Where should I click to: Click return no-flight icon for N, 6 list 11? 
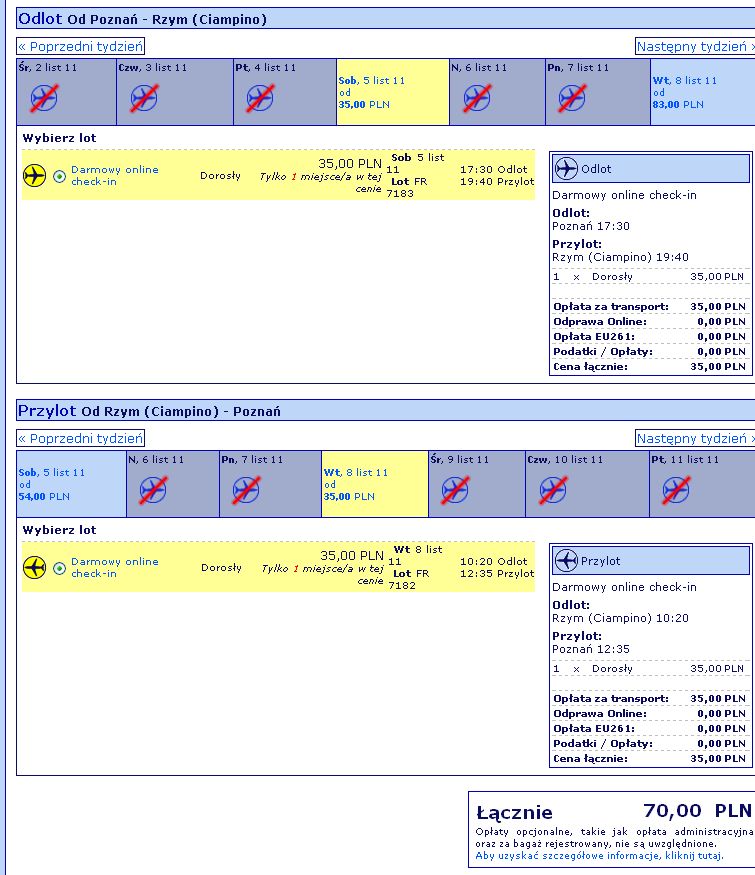point(153,490)
